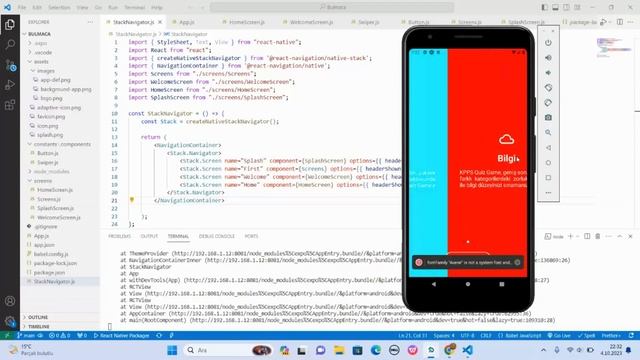This screenshot has width=640, height=360.
Task: Open SplashScreen.js in the explorer tree
Action: (56, 208)
